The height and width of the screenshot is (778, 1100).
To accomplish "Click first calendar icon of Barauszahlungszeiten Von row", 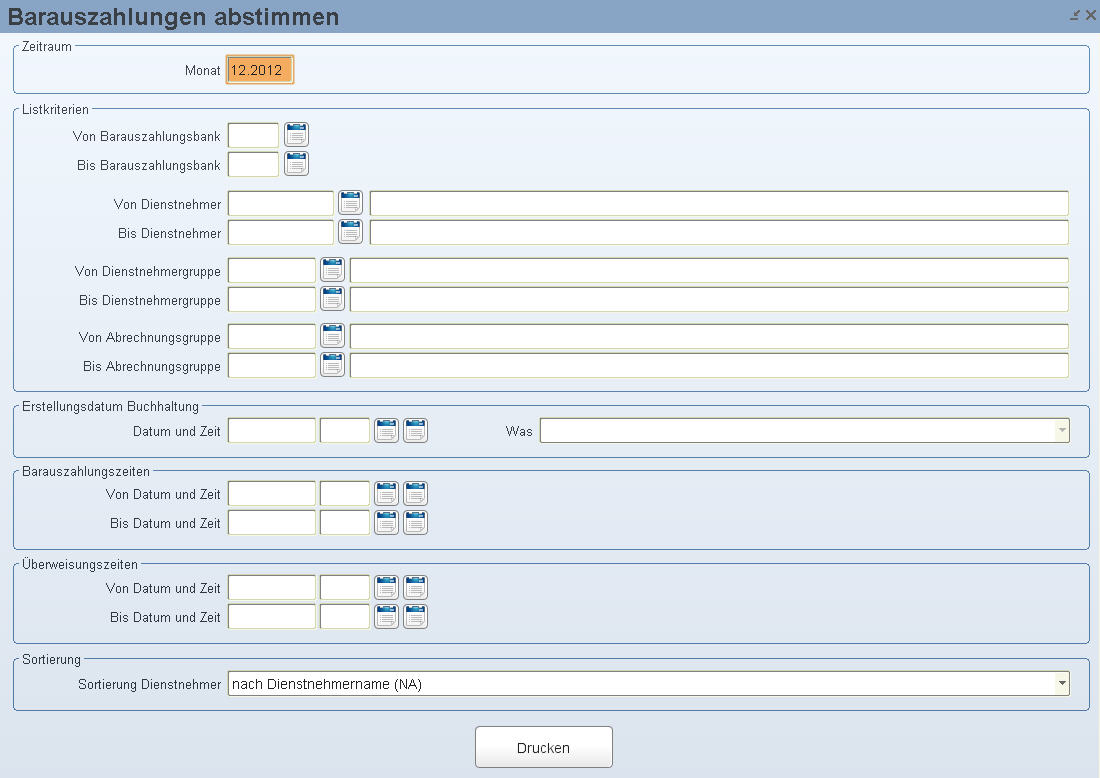I will (387, 493).
